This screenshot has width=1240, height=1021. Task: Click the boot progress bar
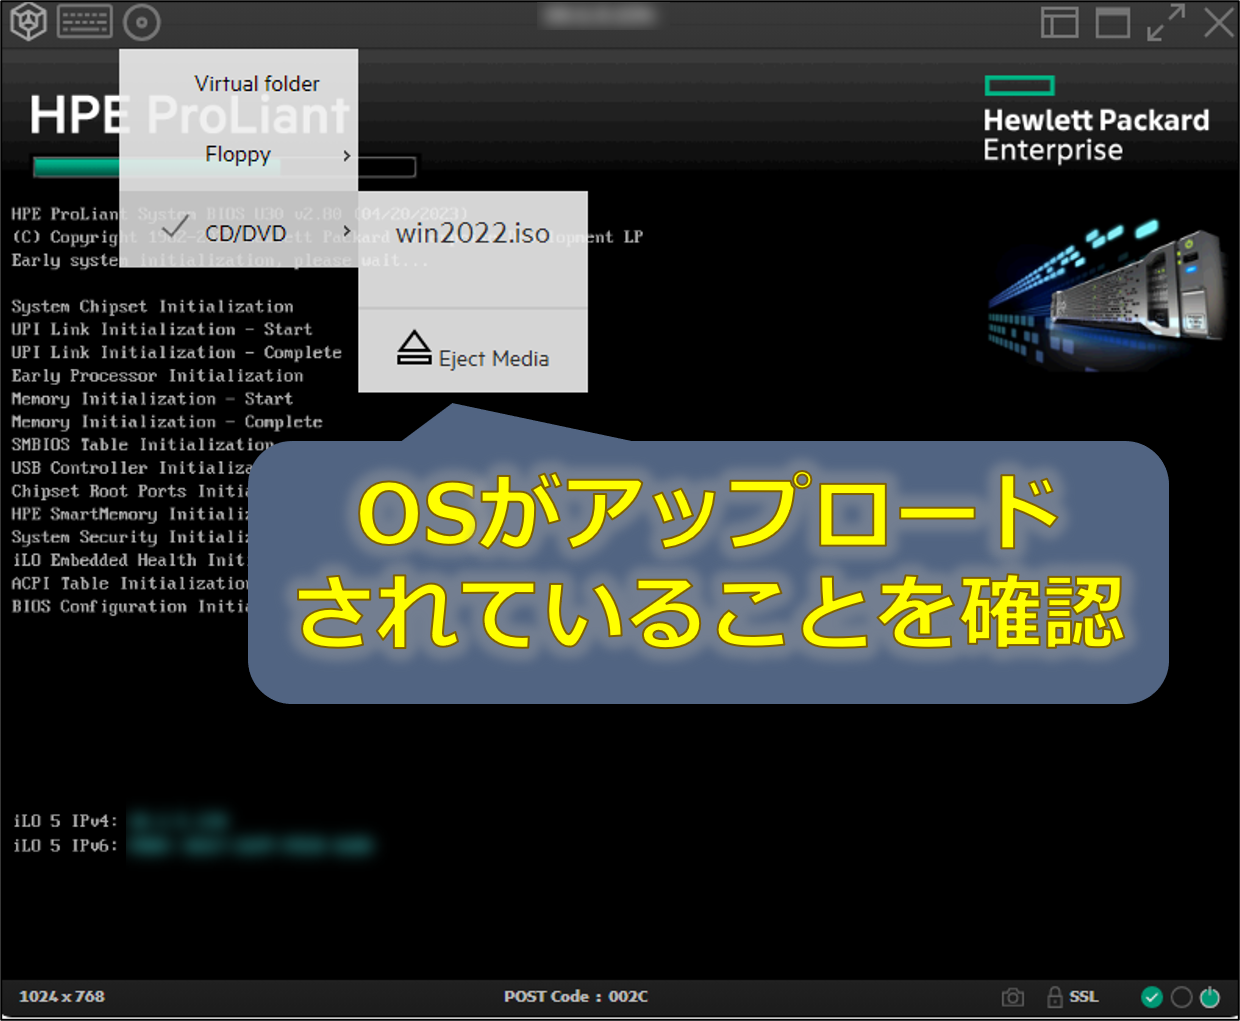click(225, 167)
